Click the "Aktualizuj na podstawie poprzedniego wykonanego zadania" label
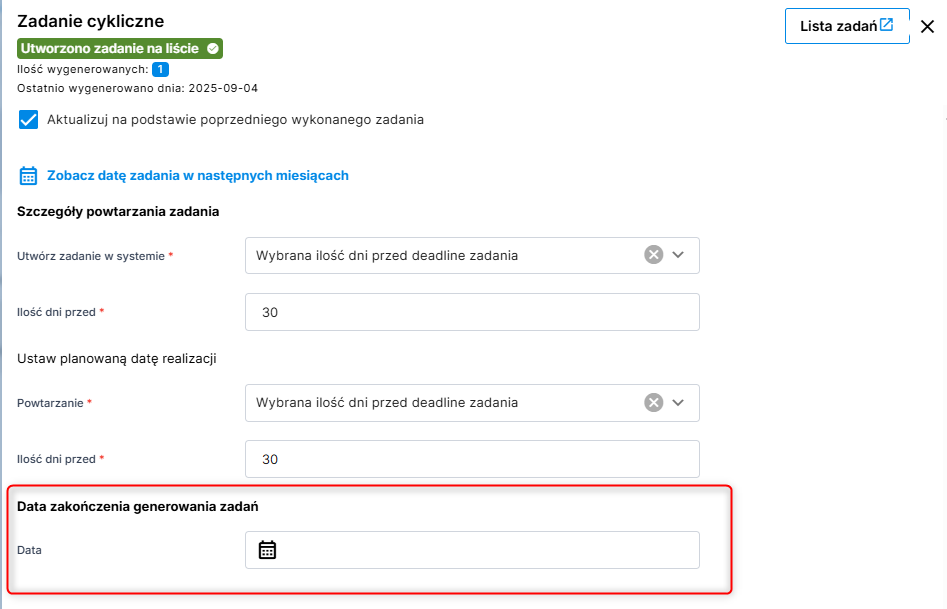 point(235,120)
